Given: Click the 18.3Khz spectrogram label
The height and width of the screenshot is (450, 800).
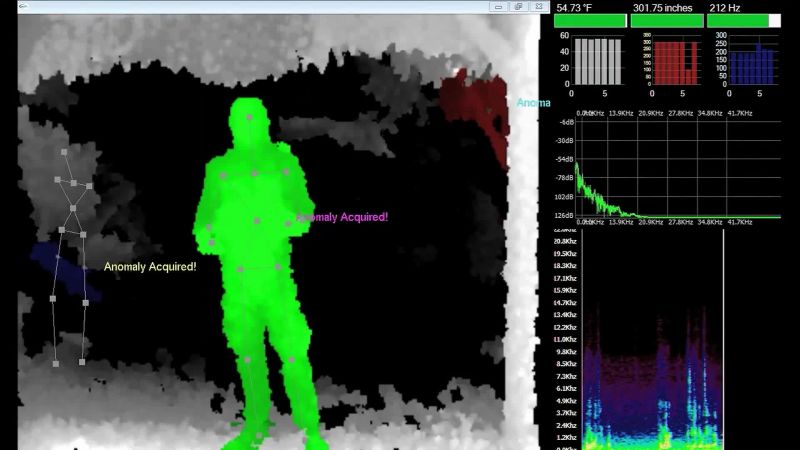Looking at the screenshot, I should pos(565,266).
